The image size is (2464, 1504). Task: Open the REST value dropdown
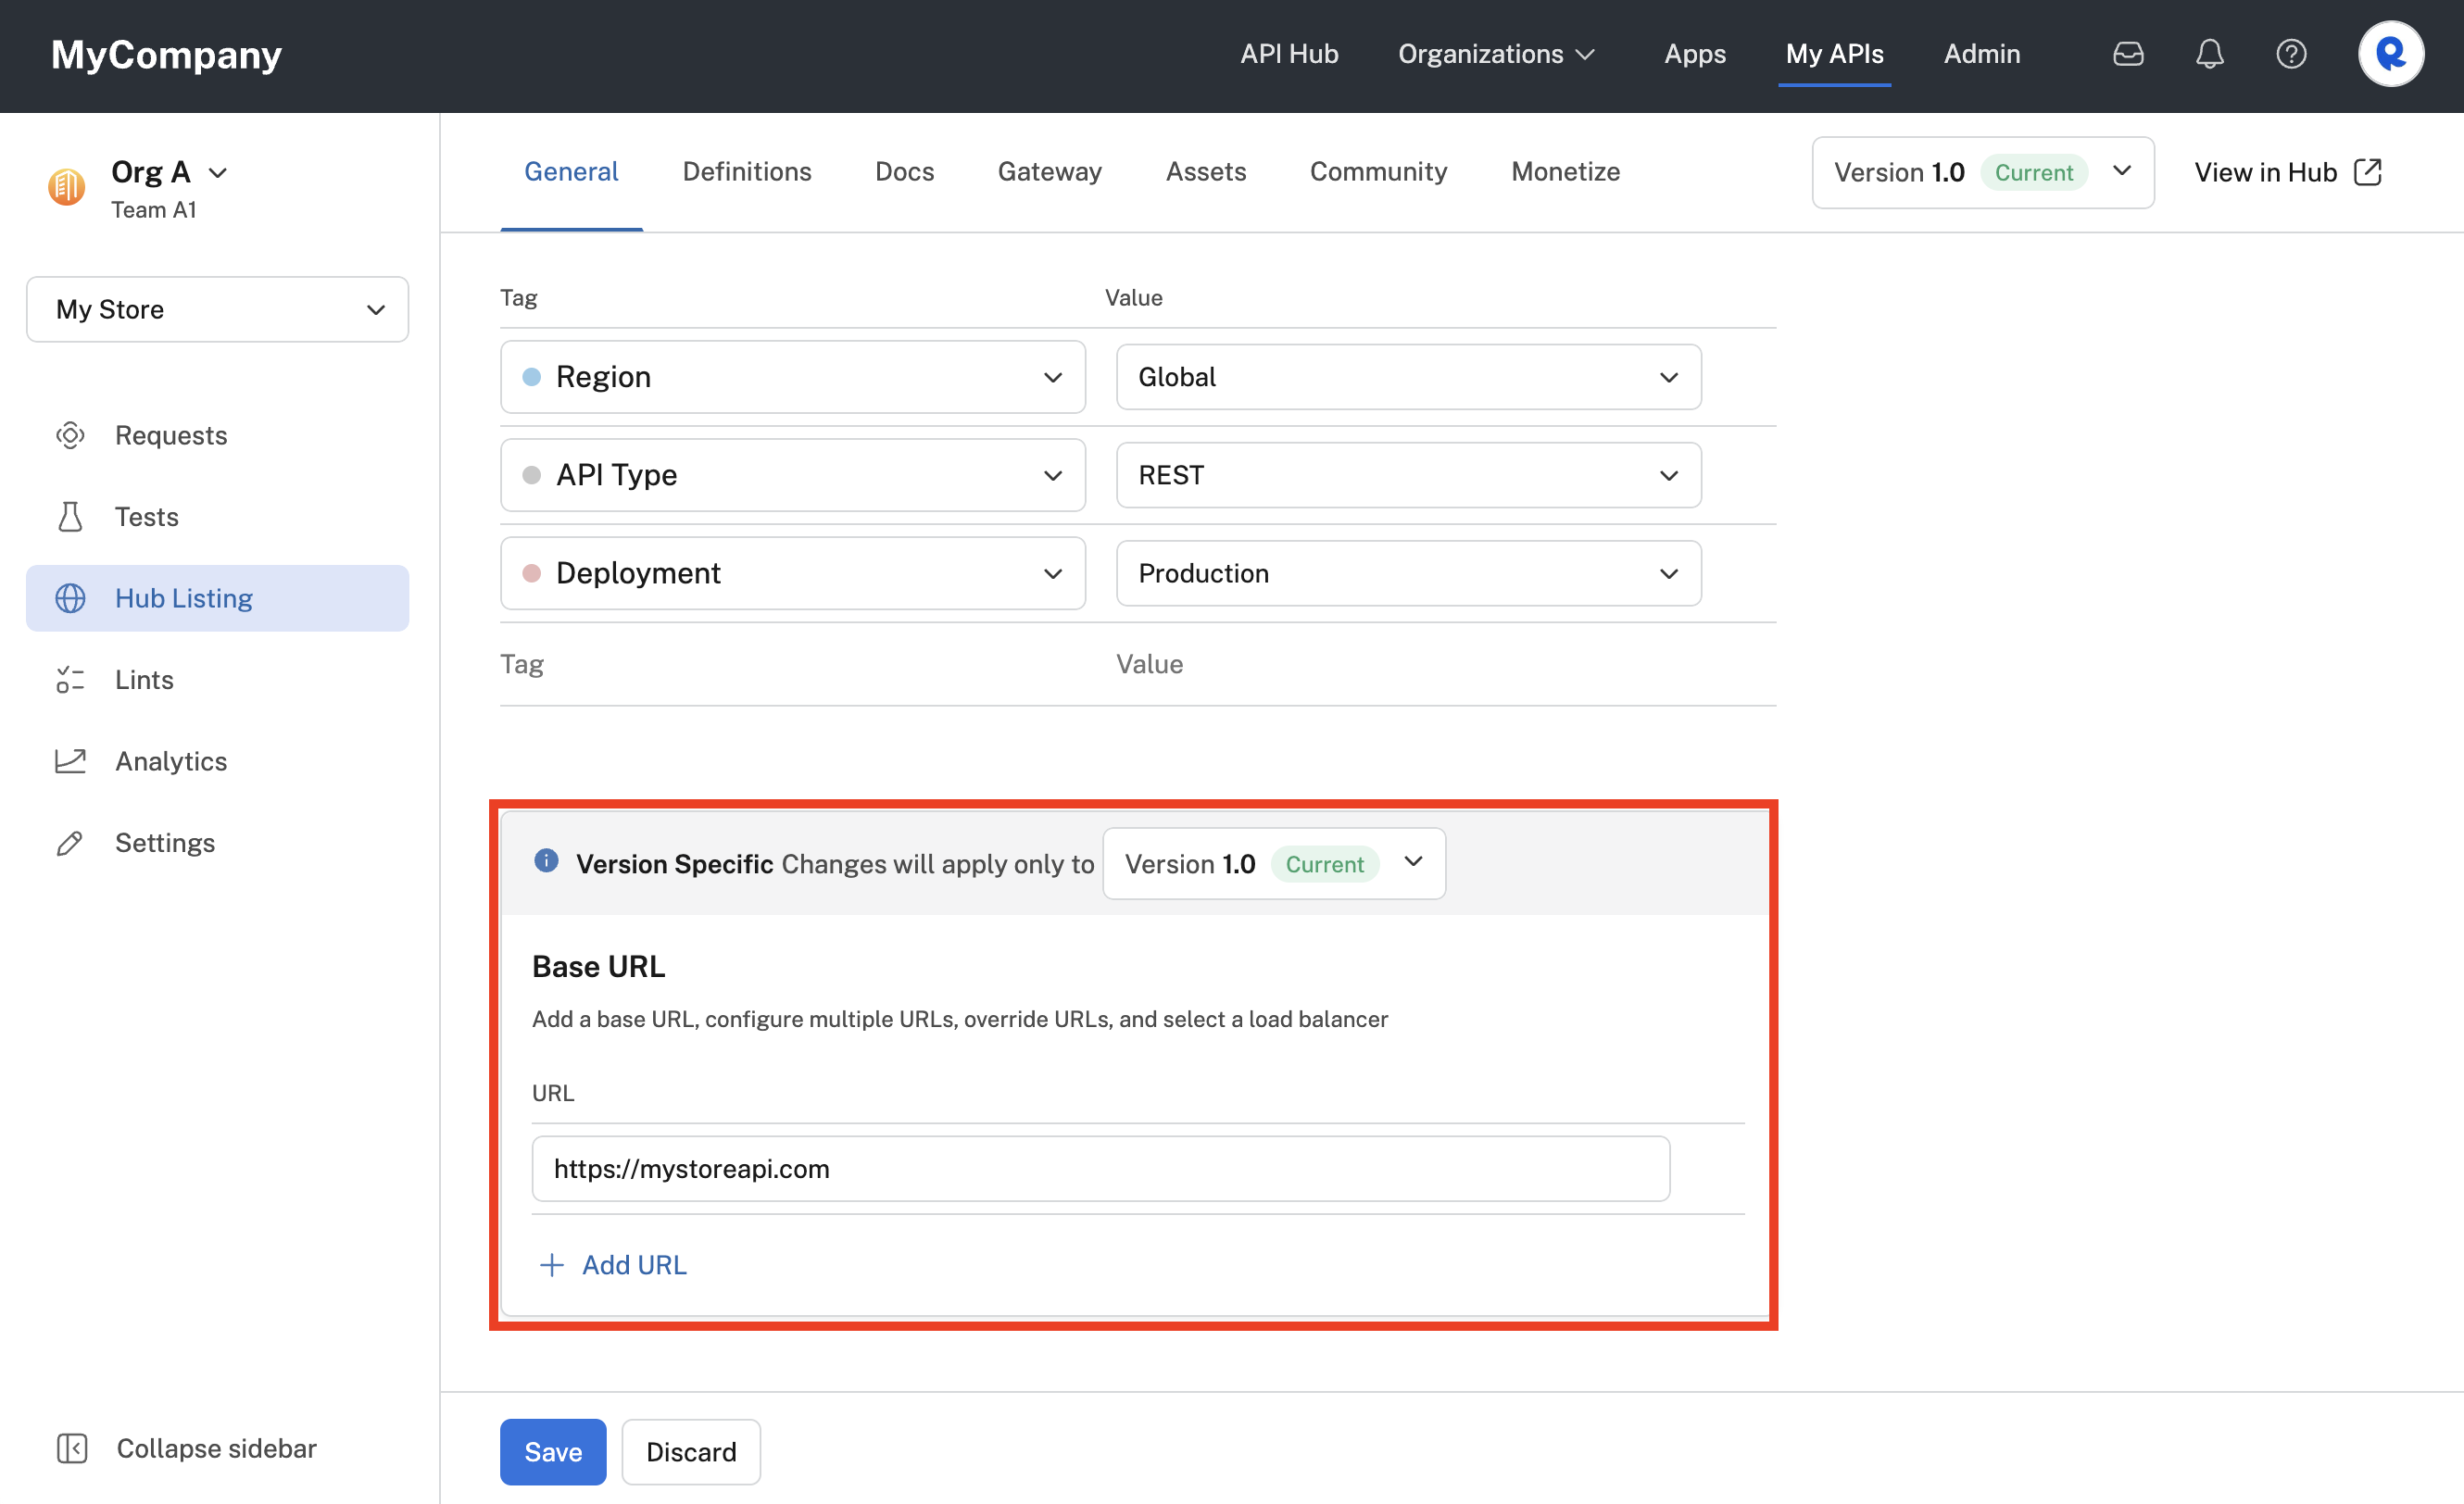coord(1408,475)
